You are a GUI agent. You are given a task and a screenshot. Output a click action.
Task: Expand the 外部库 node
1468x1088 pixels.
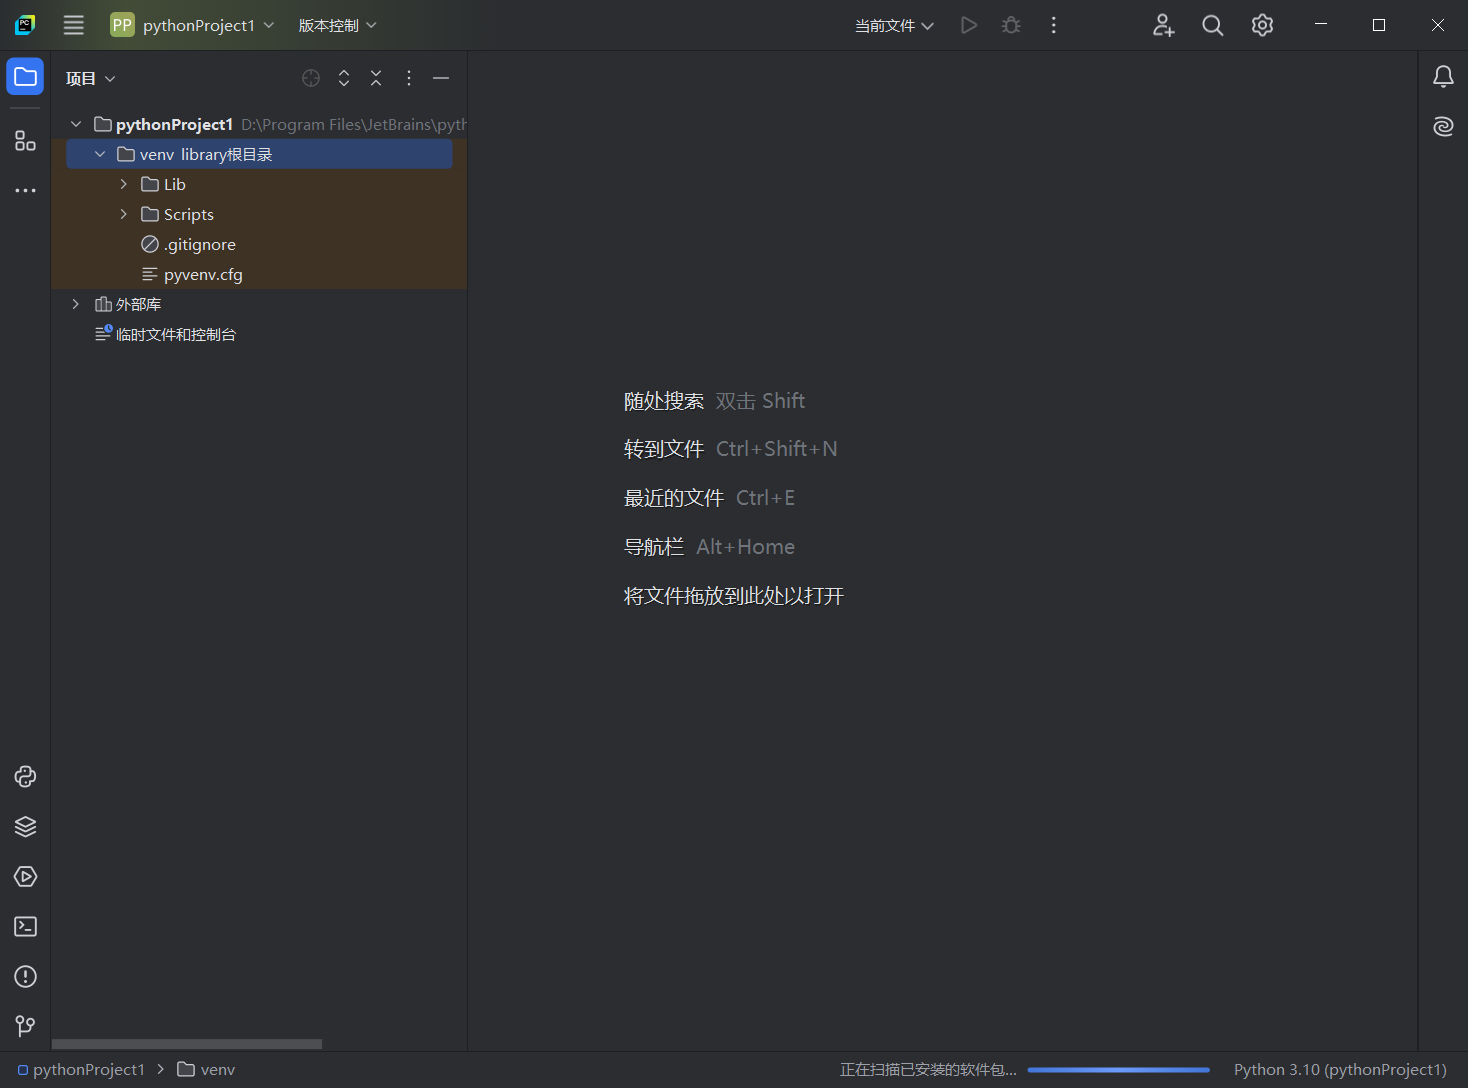click(x=76, y=304)
